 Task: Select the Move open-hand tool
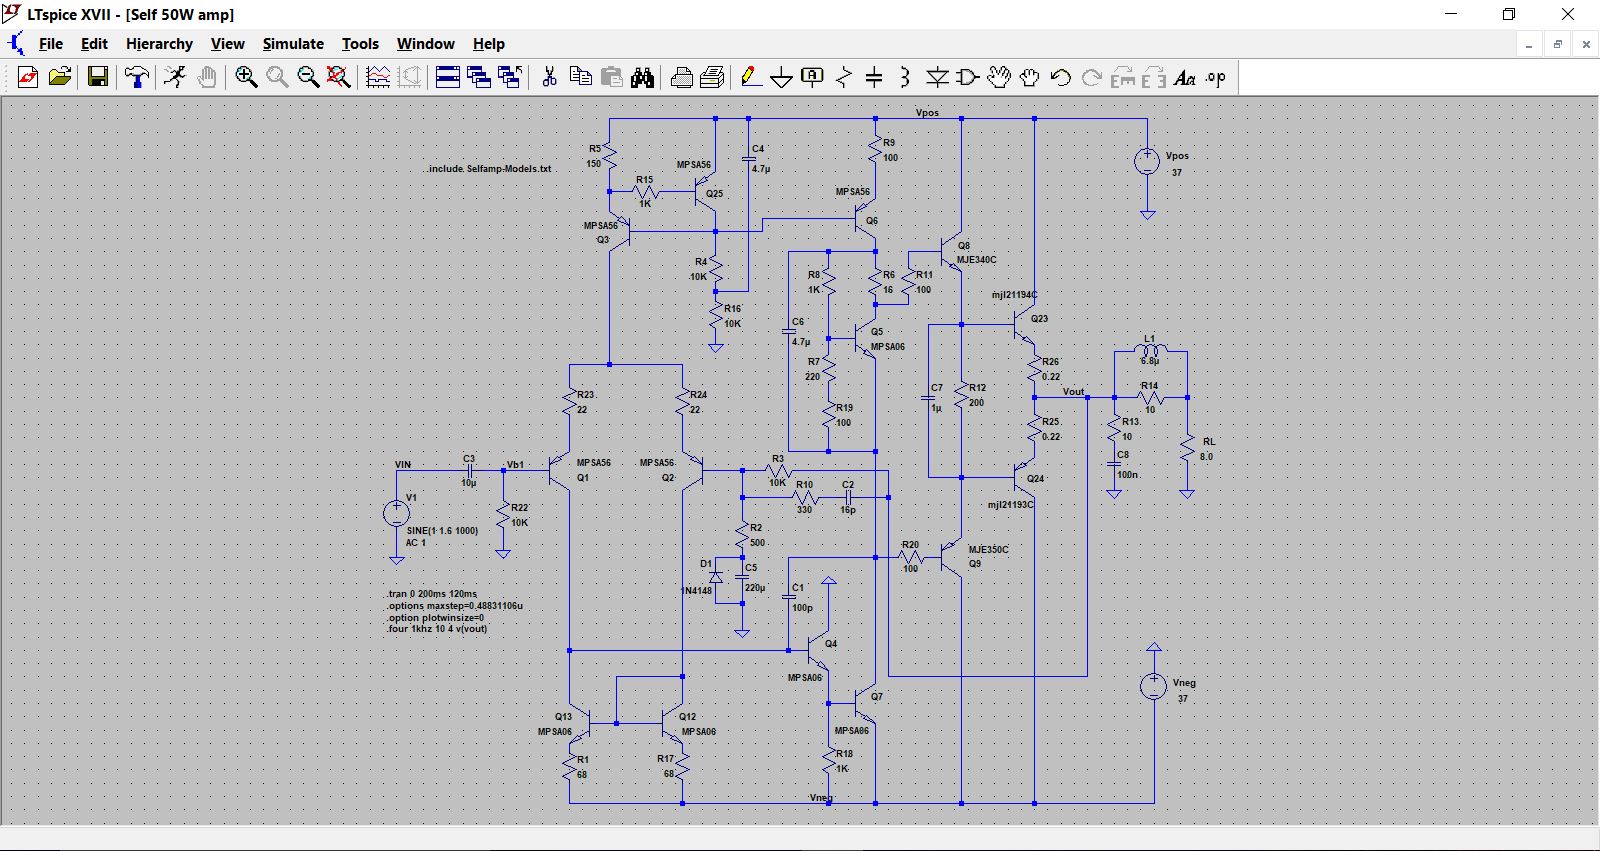tap(999, 77)
